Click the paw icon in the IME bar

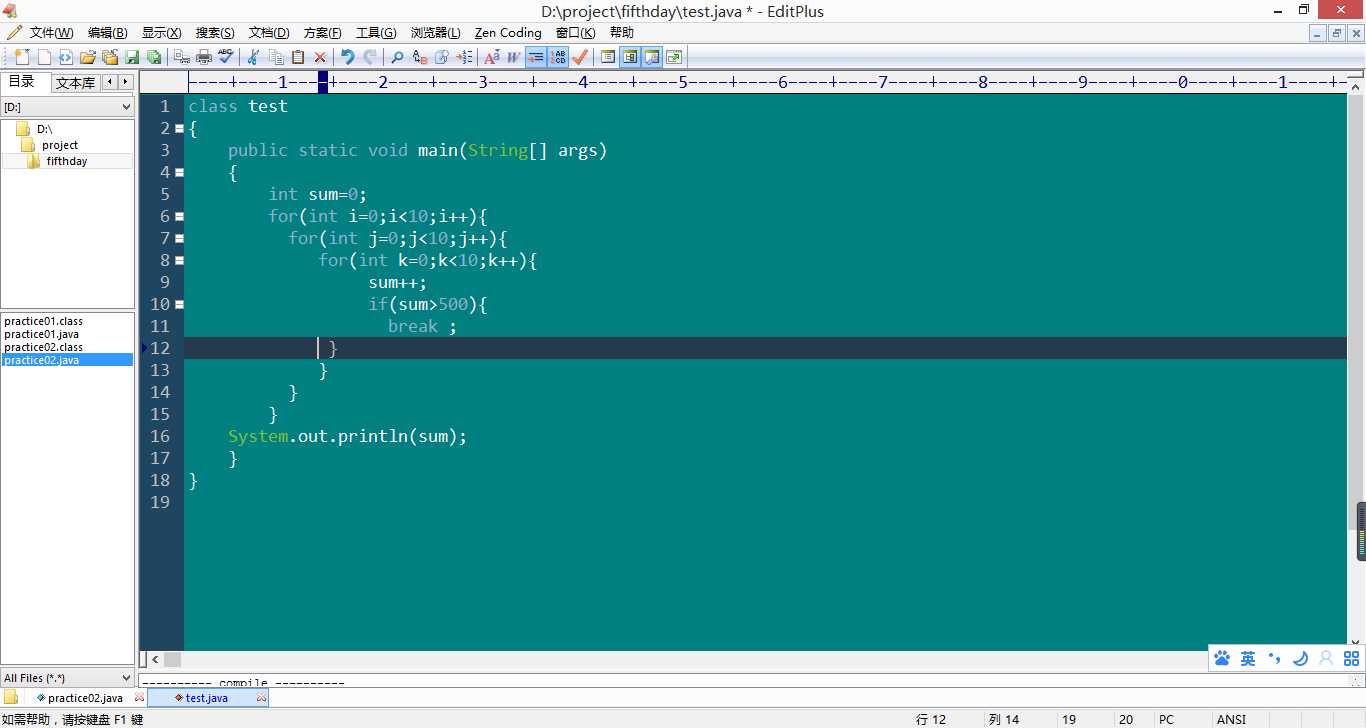click(x=1222, y=658)
